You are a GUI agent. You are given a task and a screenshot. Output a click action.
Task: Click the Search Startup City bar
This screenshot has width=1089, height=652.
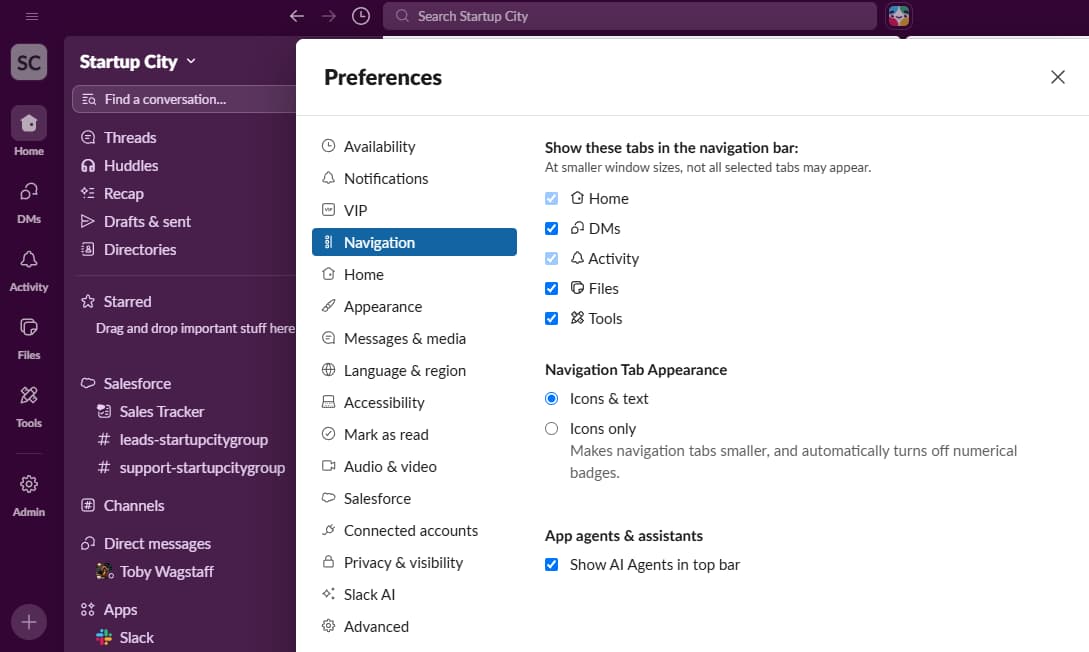(x=629, y=16)
